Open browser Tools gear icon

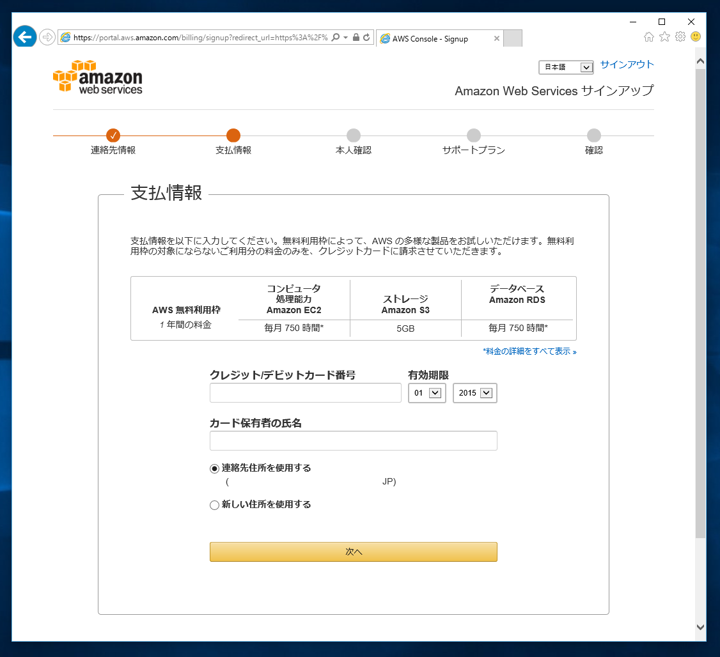[x=680, y=37]
